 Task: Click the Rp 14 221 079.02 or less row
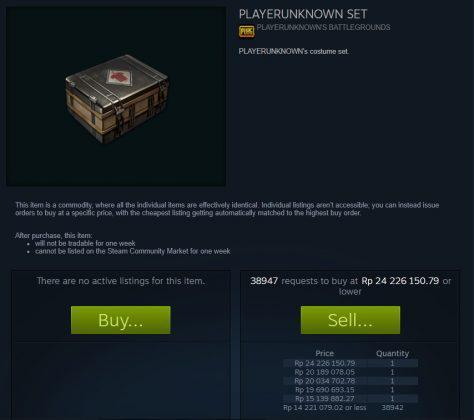point(350,407)
